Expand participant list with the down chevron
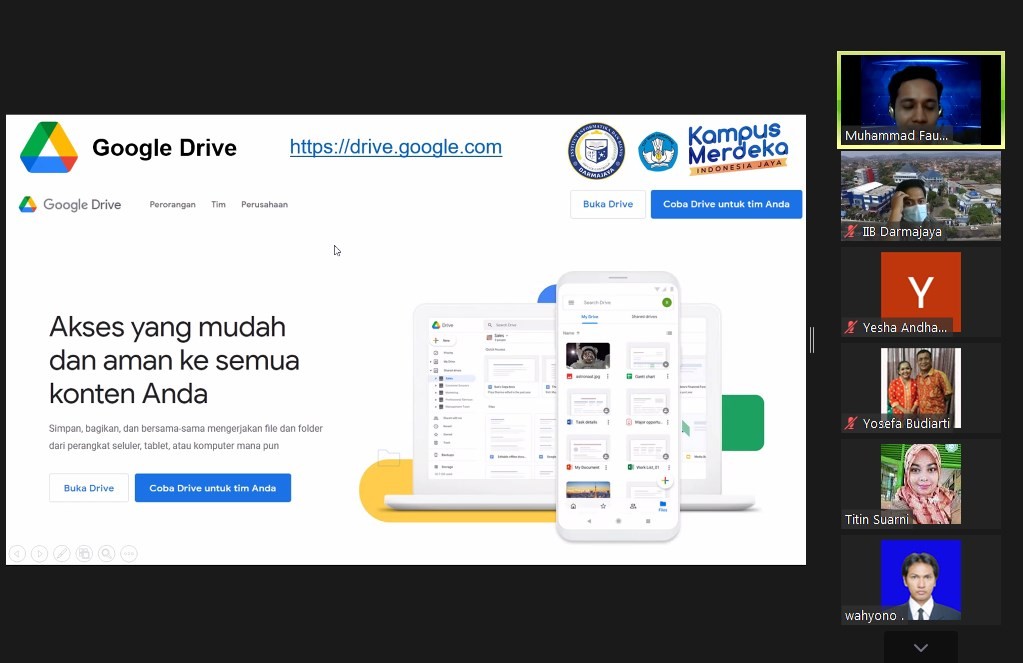This screenshot has height=663, width=1023. 921,647
